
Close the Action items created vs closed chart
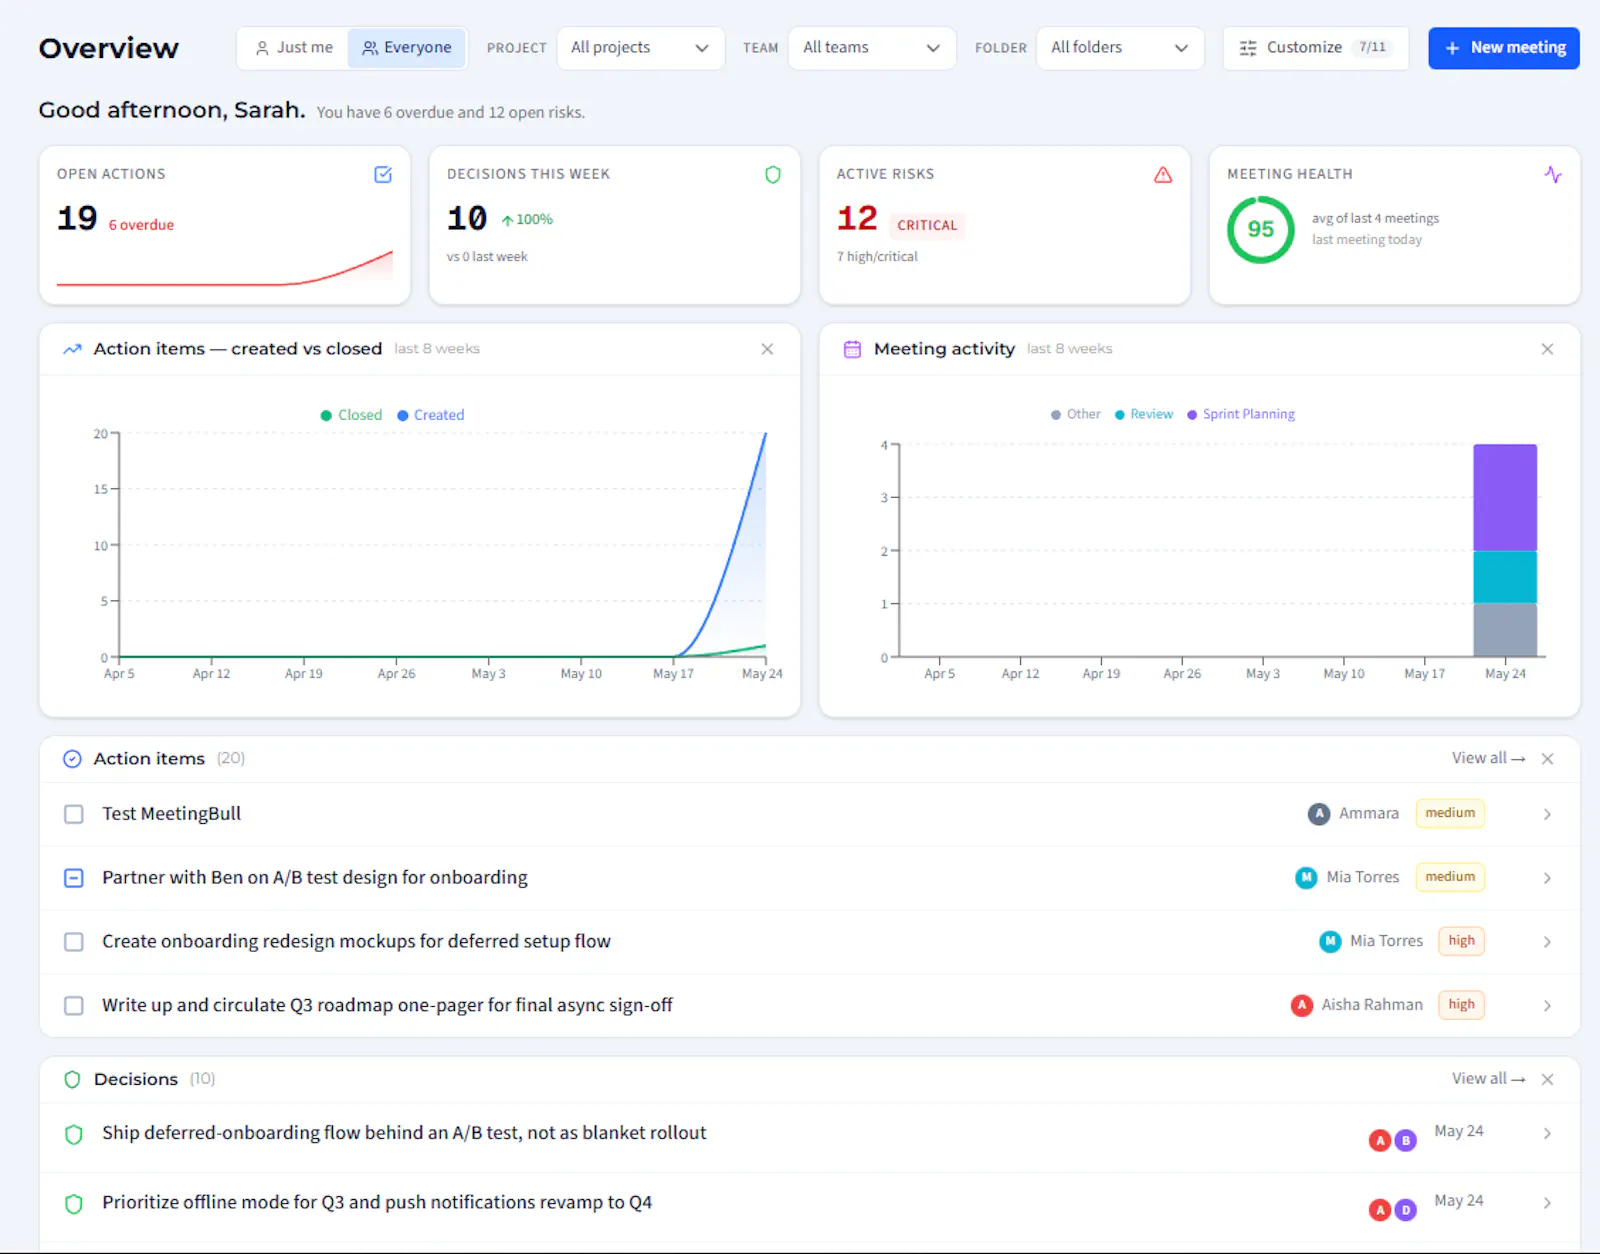pos(767,349)
